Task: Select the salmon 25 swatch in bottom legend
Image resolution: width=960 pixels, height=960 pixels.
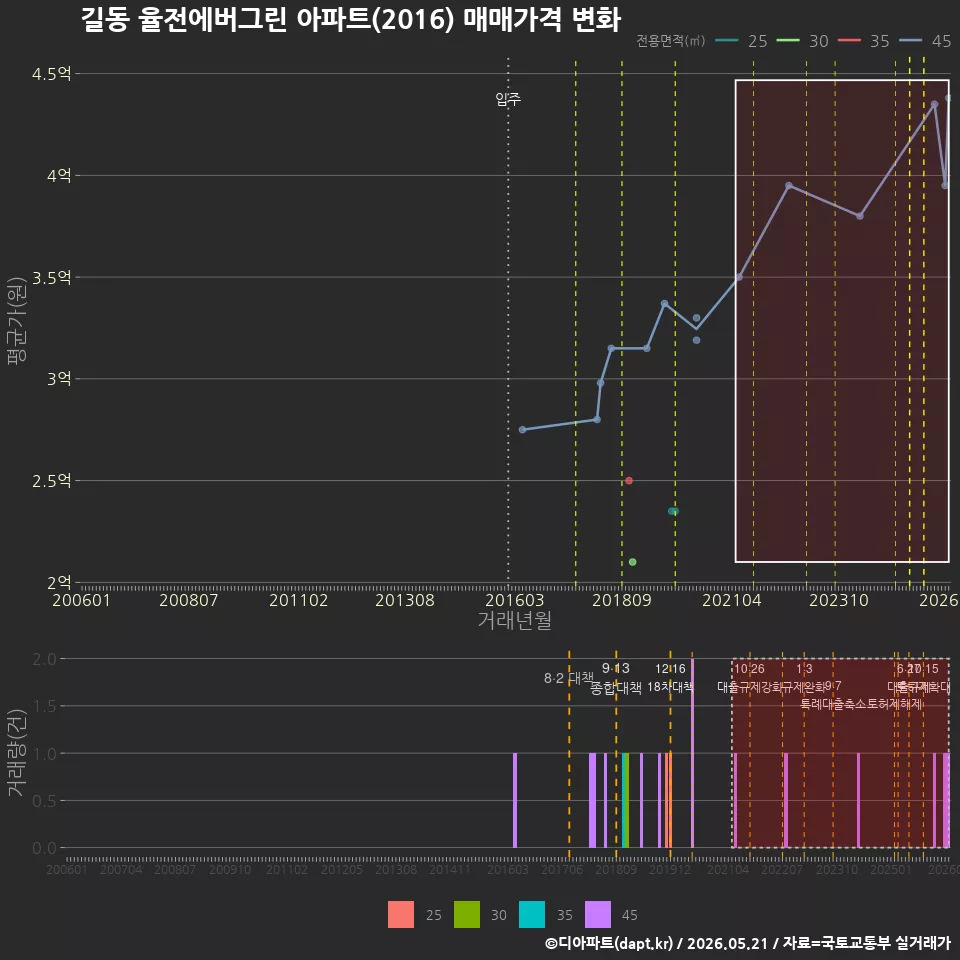Action: (401, 915)
